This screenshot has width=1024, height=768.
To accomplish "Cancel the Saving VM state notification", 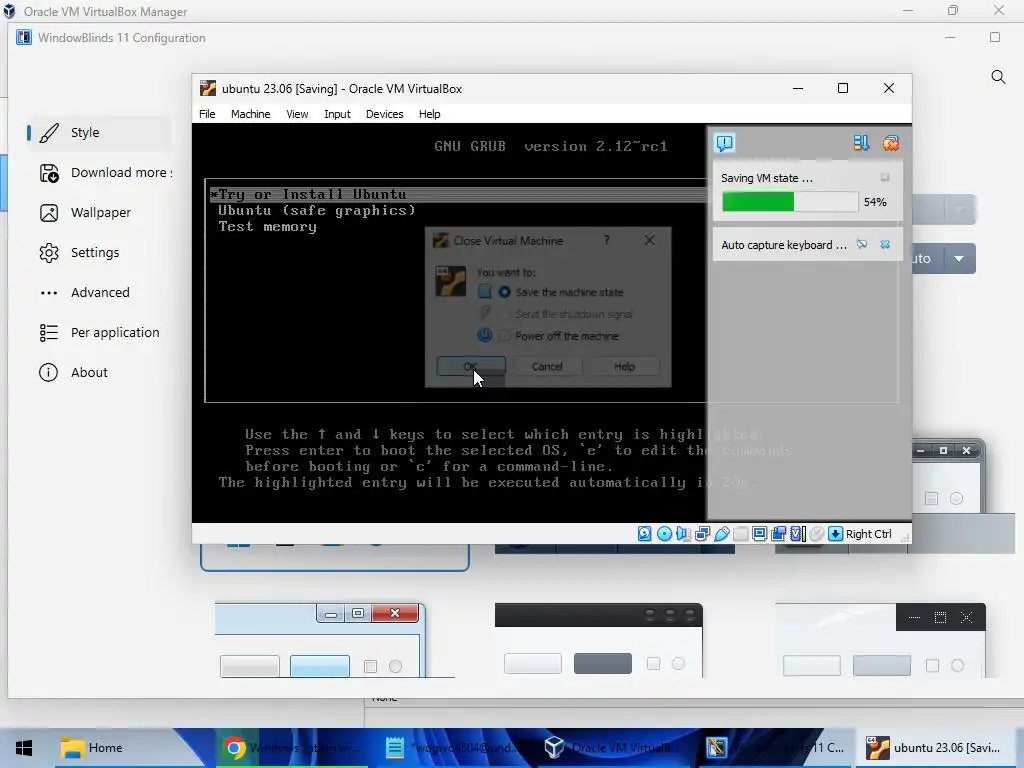I will [x=885, y=178].
